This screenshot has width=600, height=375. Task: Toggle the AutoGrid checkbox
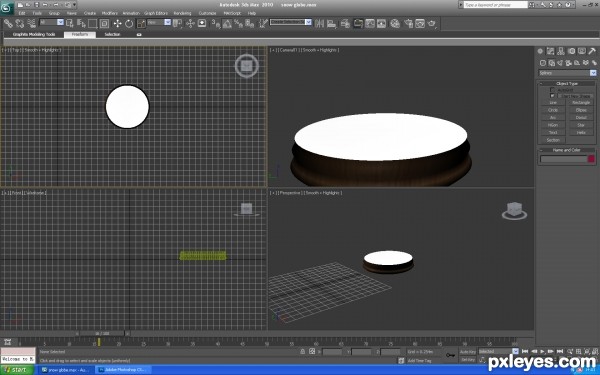552,90
